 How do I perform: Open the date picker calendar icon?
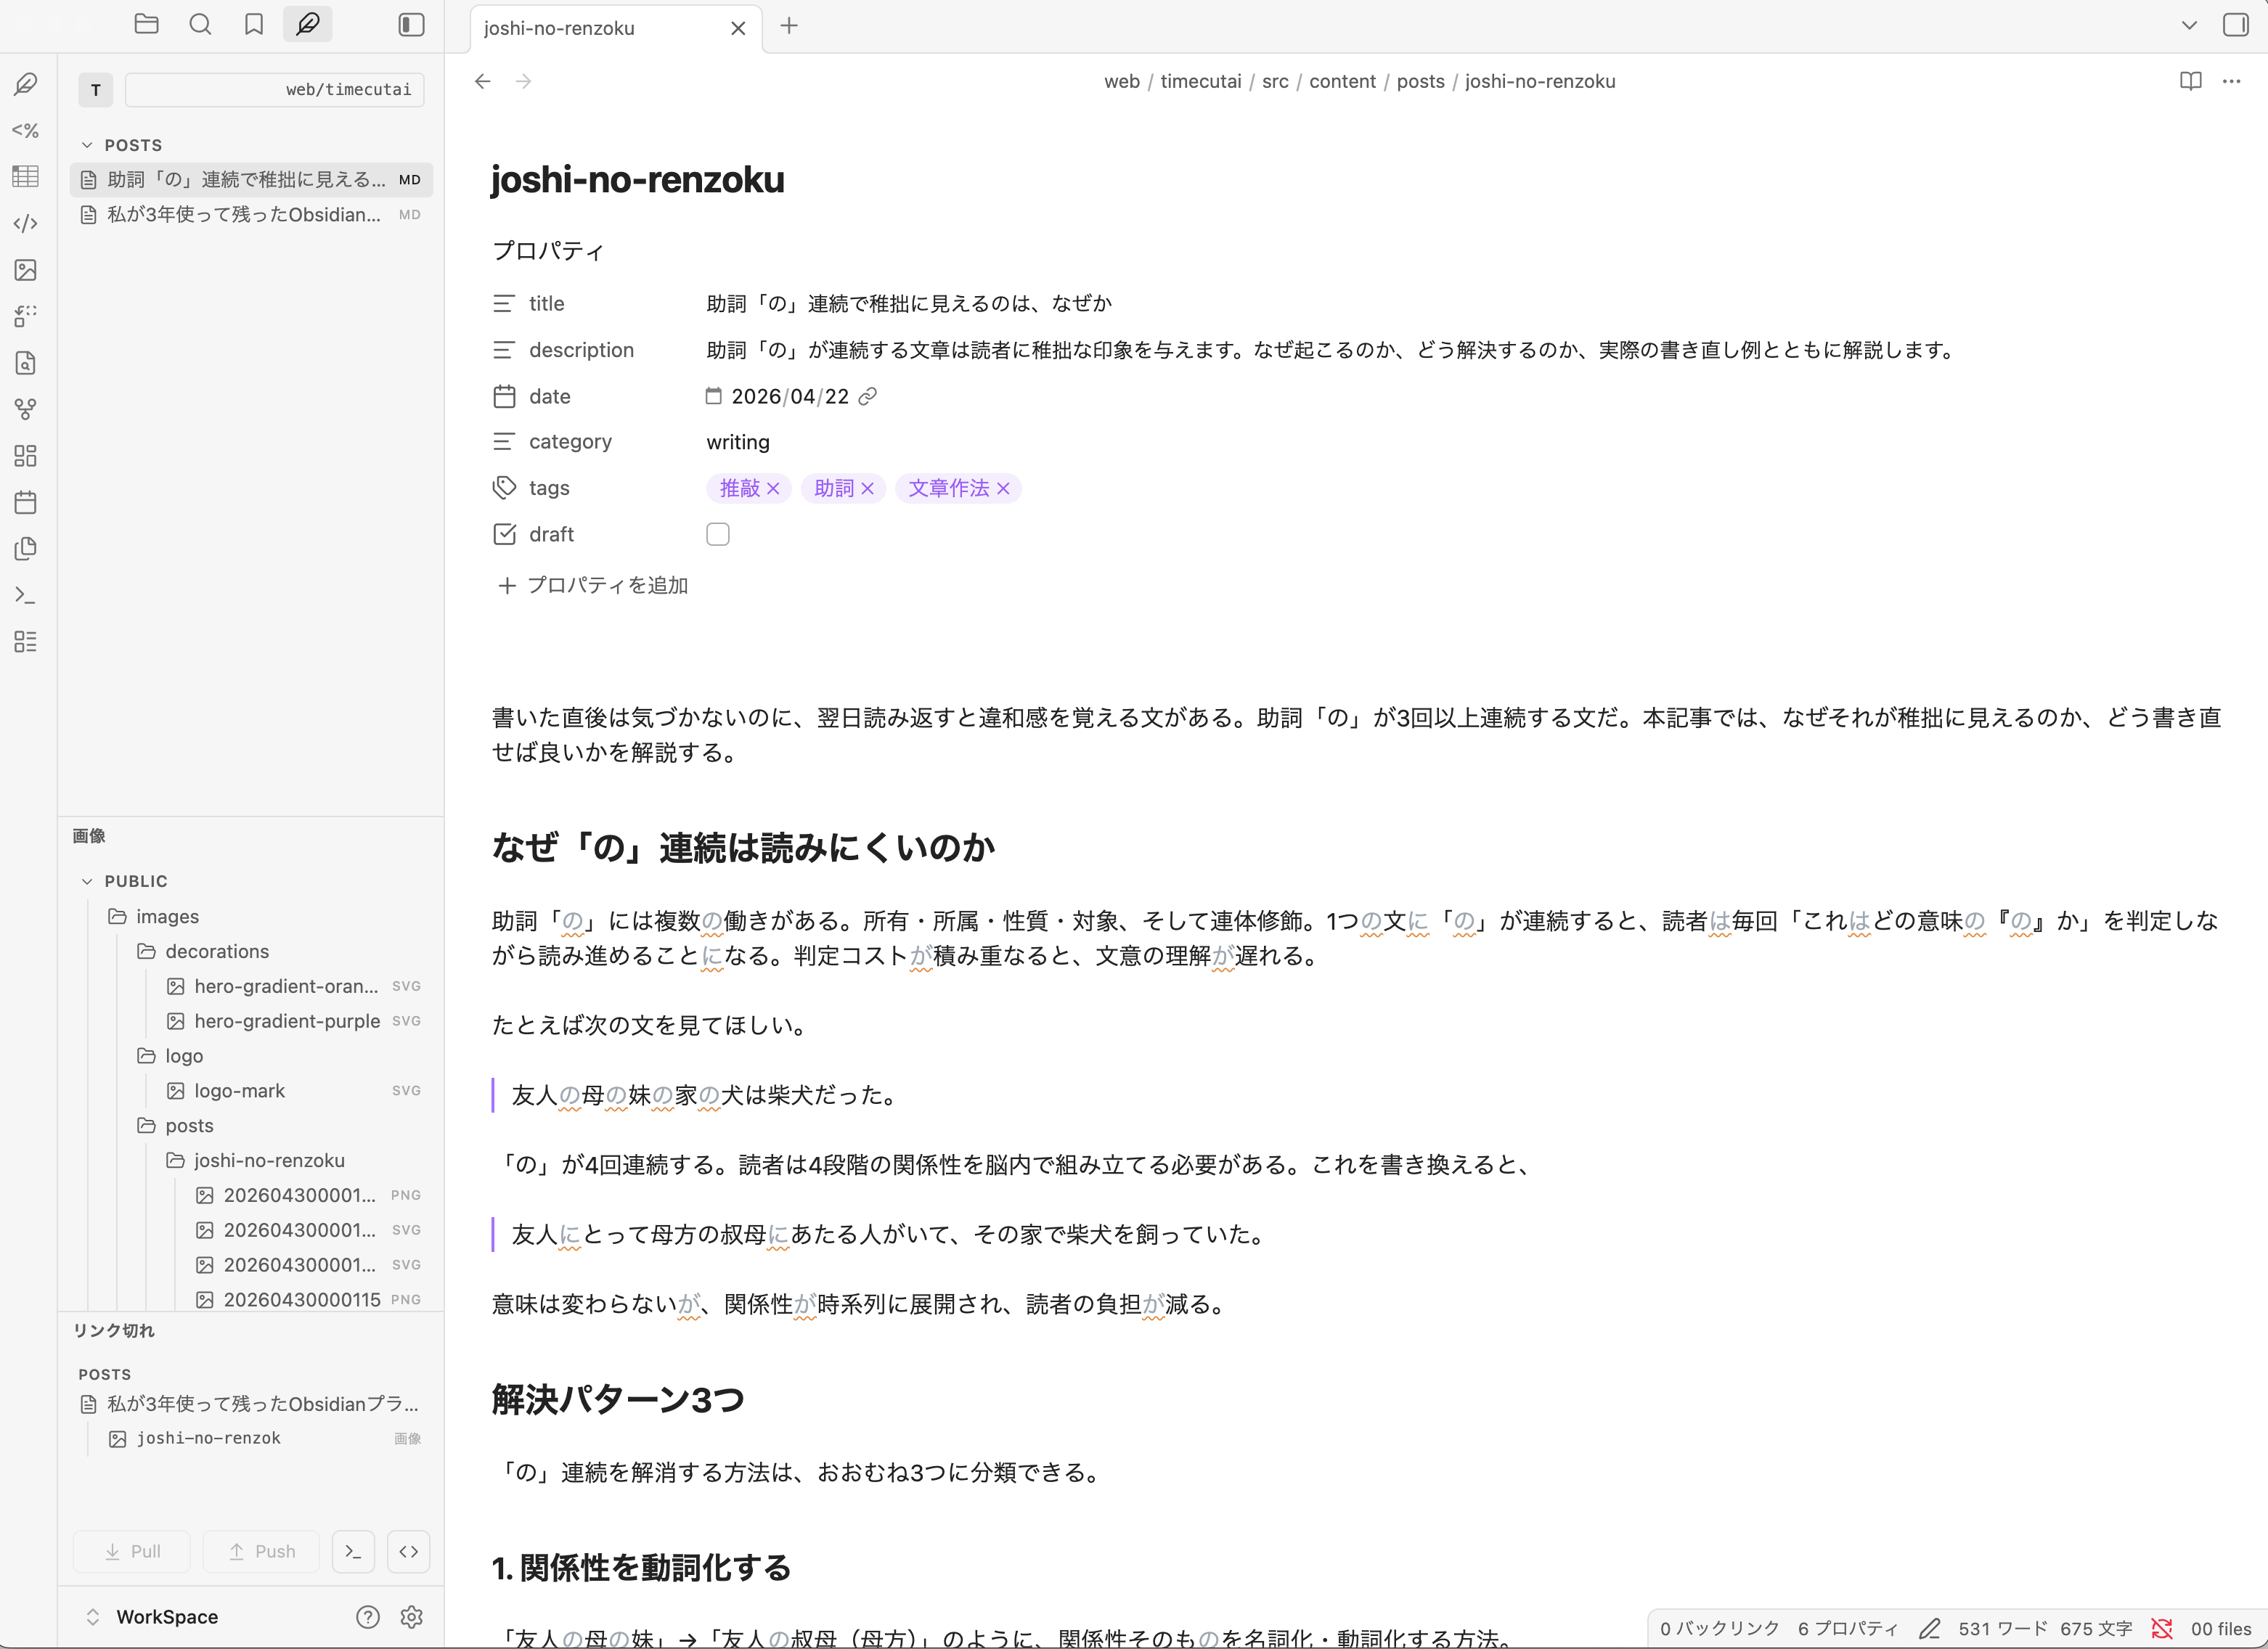pyautogui.click(x=713, y=397)
